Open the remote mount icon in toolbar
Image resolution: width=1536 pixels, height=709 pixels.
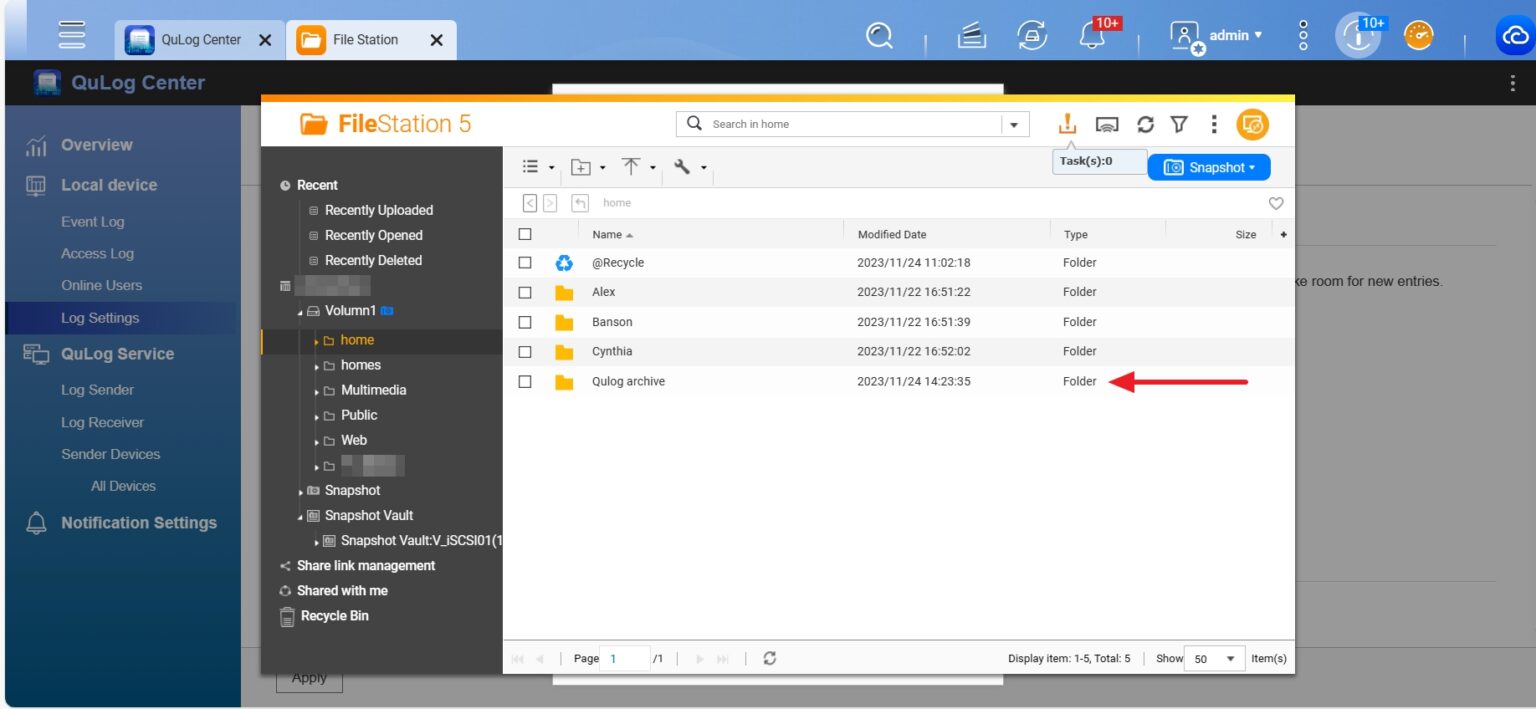(1106, 124)
